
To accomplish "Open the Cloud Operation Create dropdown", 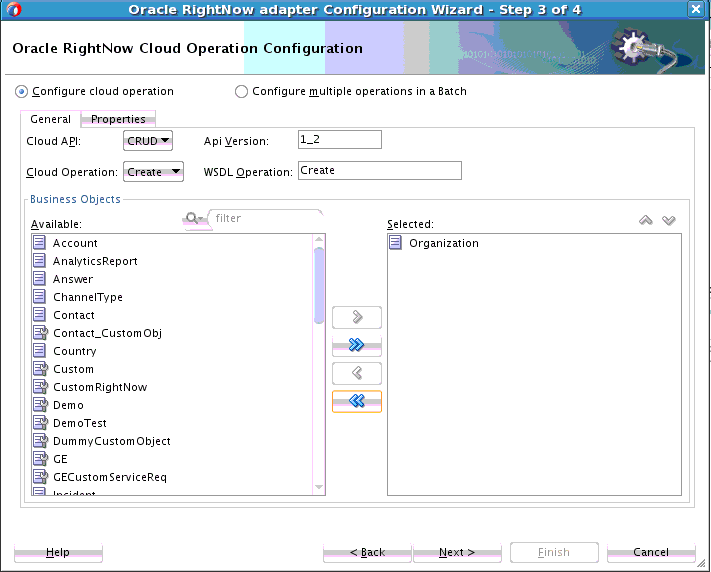I will tap(153, 172).
